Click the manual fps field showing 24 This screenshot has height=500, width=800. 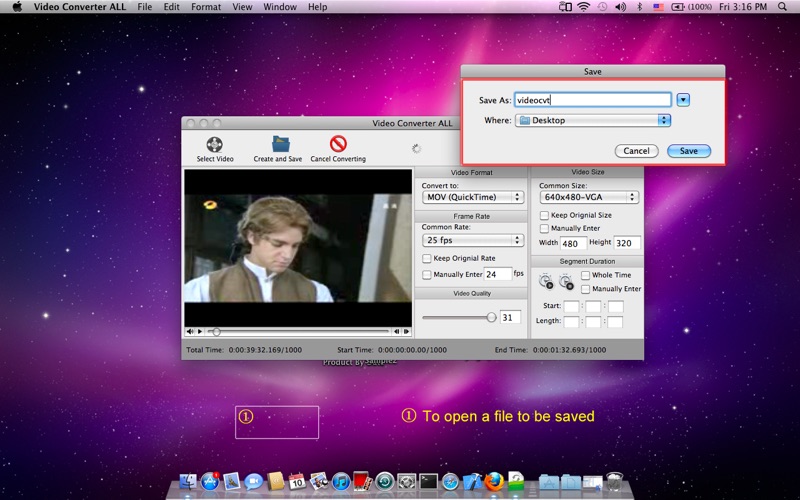coord(497,274)
